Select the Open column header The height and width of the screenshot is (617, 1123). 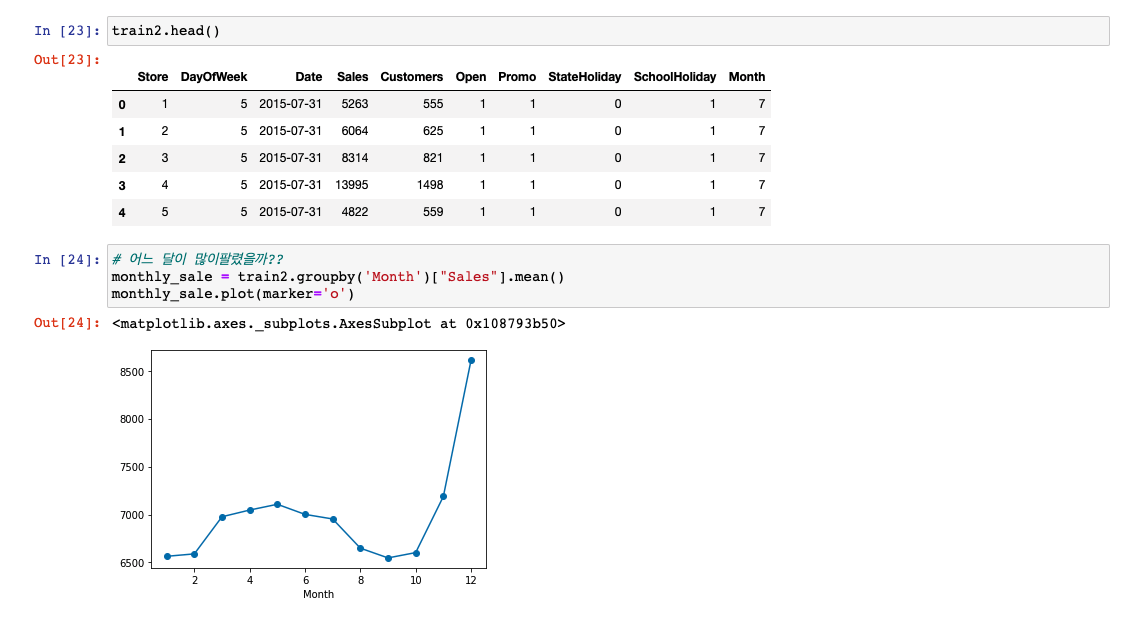(x=471, y=77)
